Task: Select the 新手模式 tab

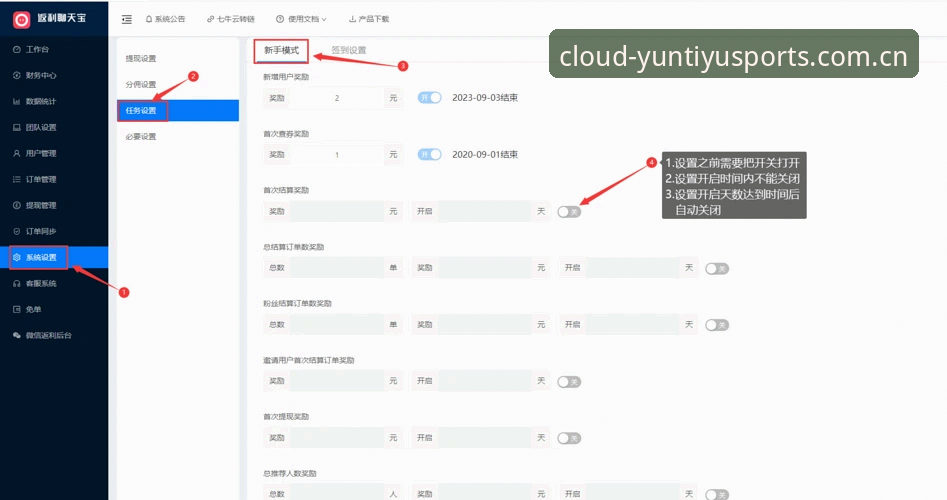Action: pos(281,50)
